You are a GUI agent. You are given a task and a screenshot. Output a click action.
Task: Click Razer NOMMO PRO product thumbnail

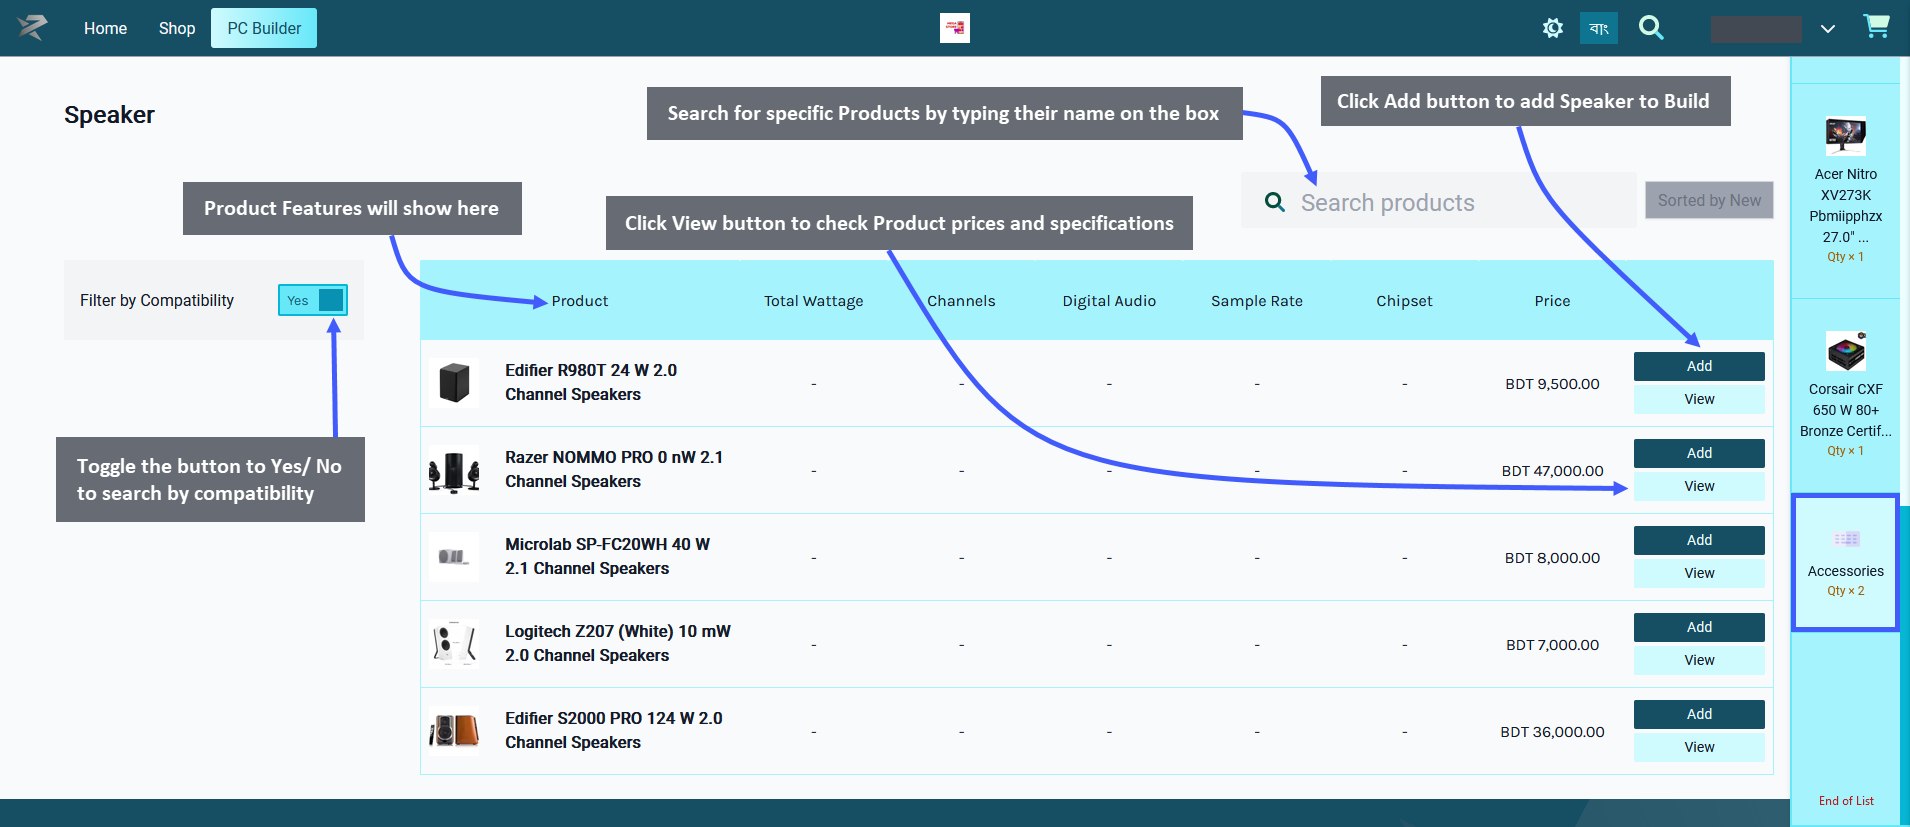[x=454, y=470]
